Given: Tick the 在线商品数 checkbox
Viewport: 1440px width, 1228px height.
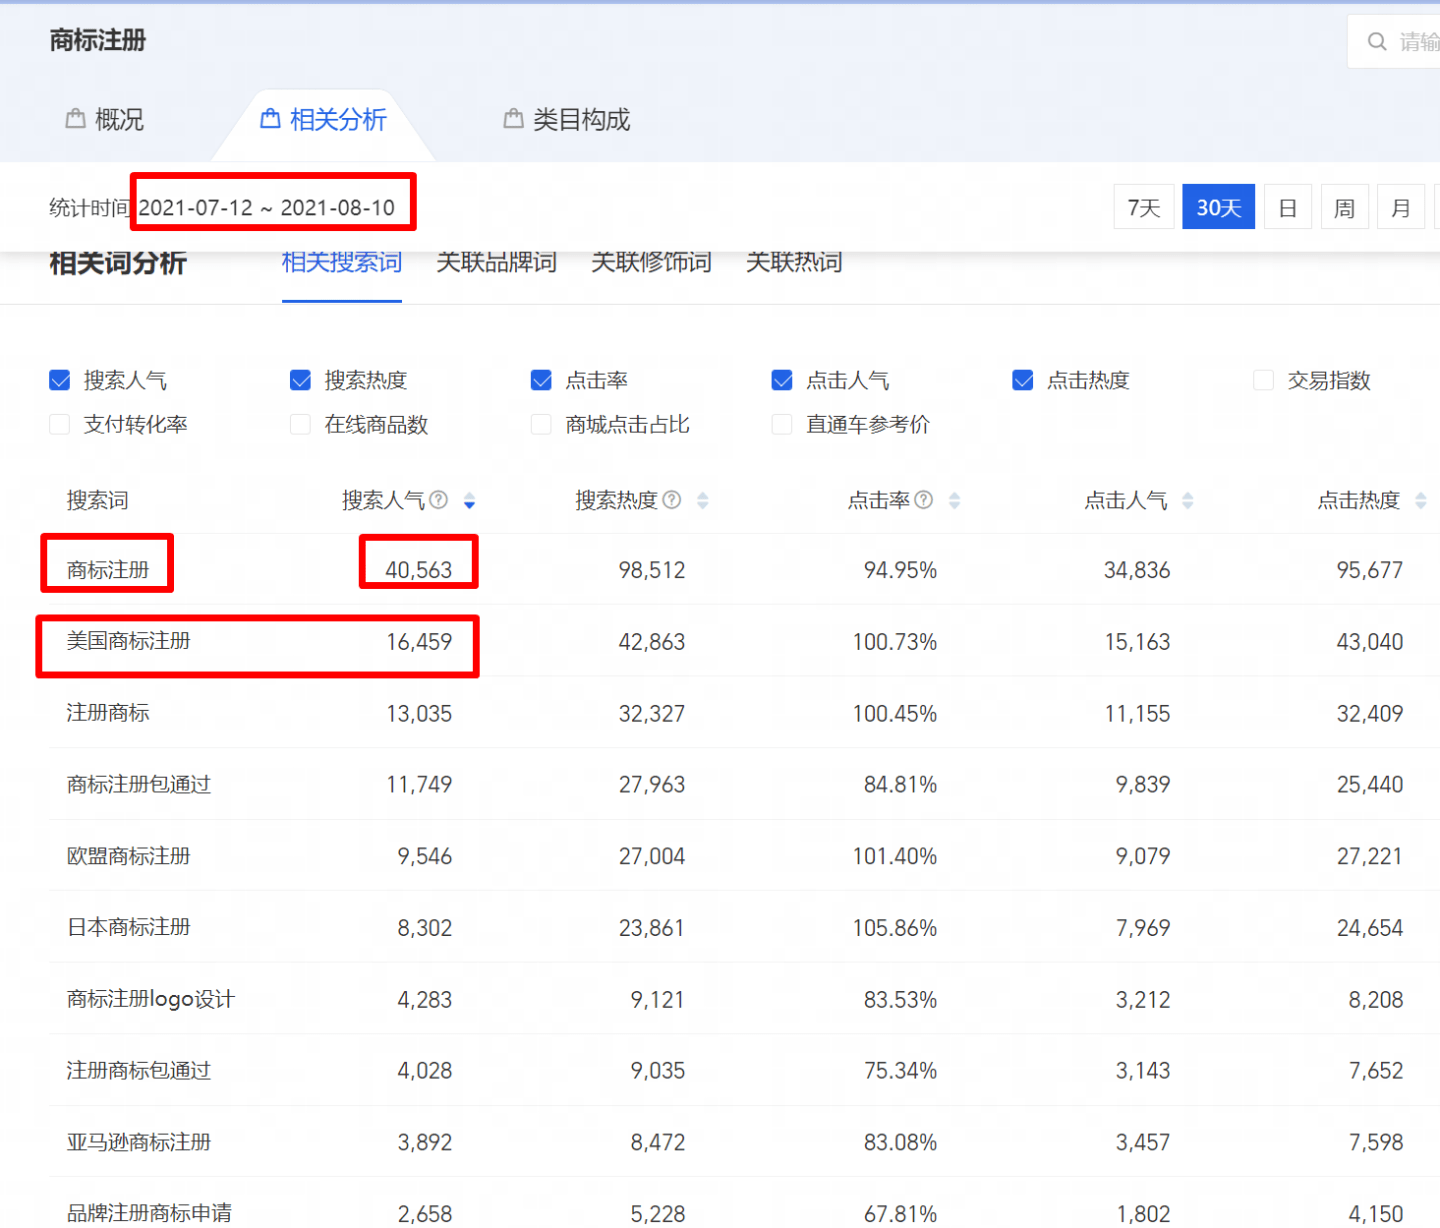Looking at the screenshot, I should point(300,425).
